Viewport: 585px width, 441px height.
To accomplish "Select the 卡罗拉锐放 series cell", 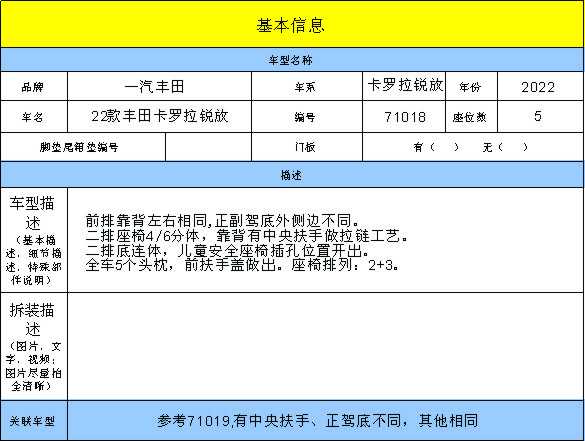I will [404, 87].
